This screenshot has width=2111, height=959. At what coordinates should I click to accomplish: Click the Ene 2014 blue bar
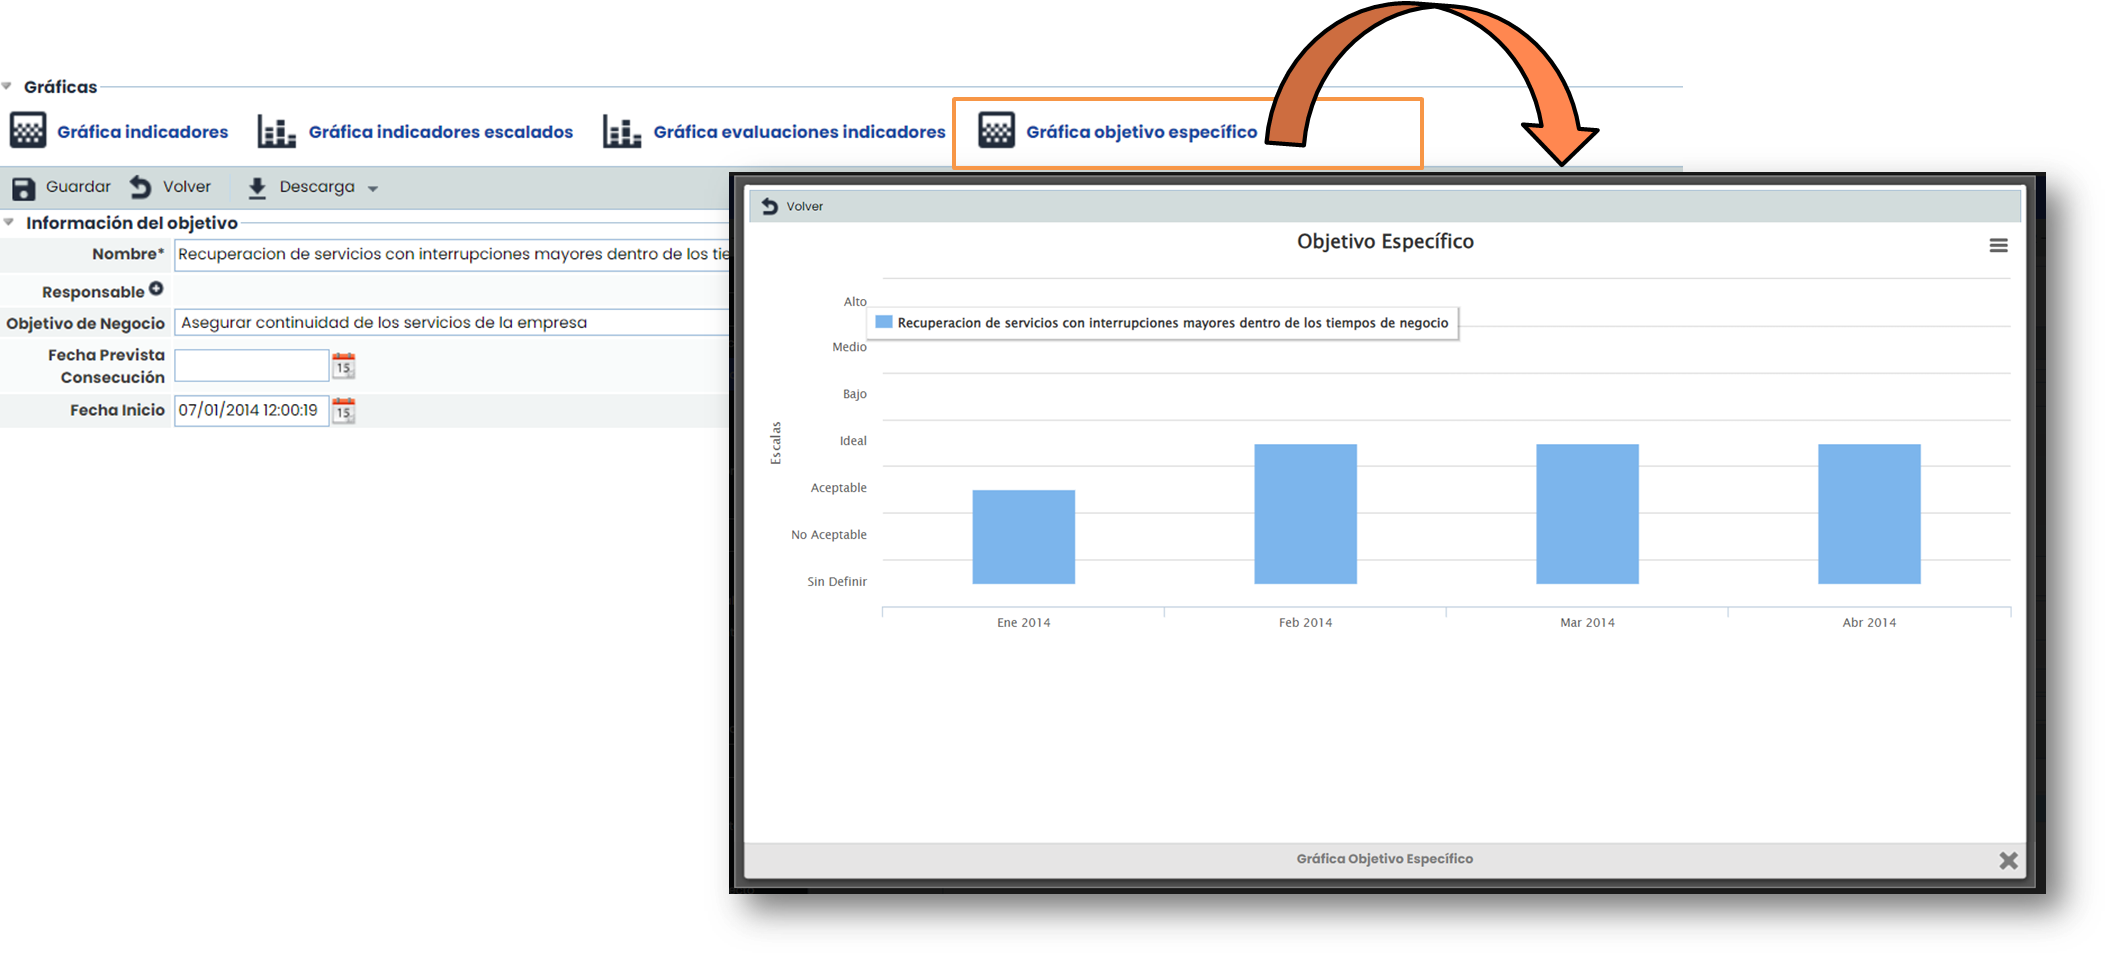click(x=1023, y=537)
